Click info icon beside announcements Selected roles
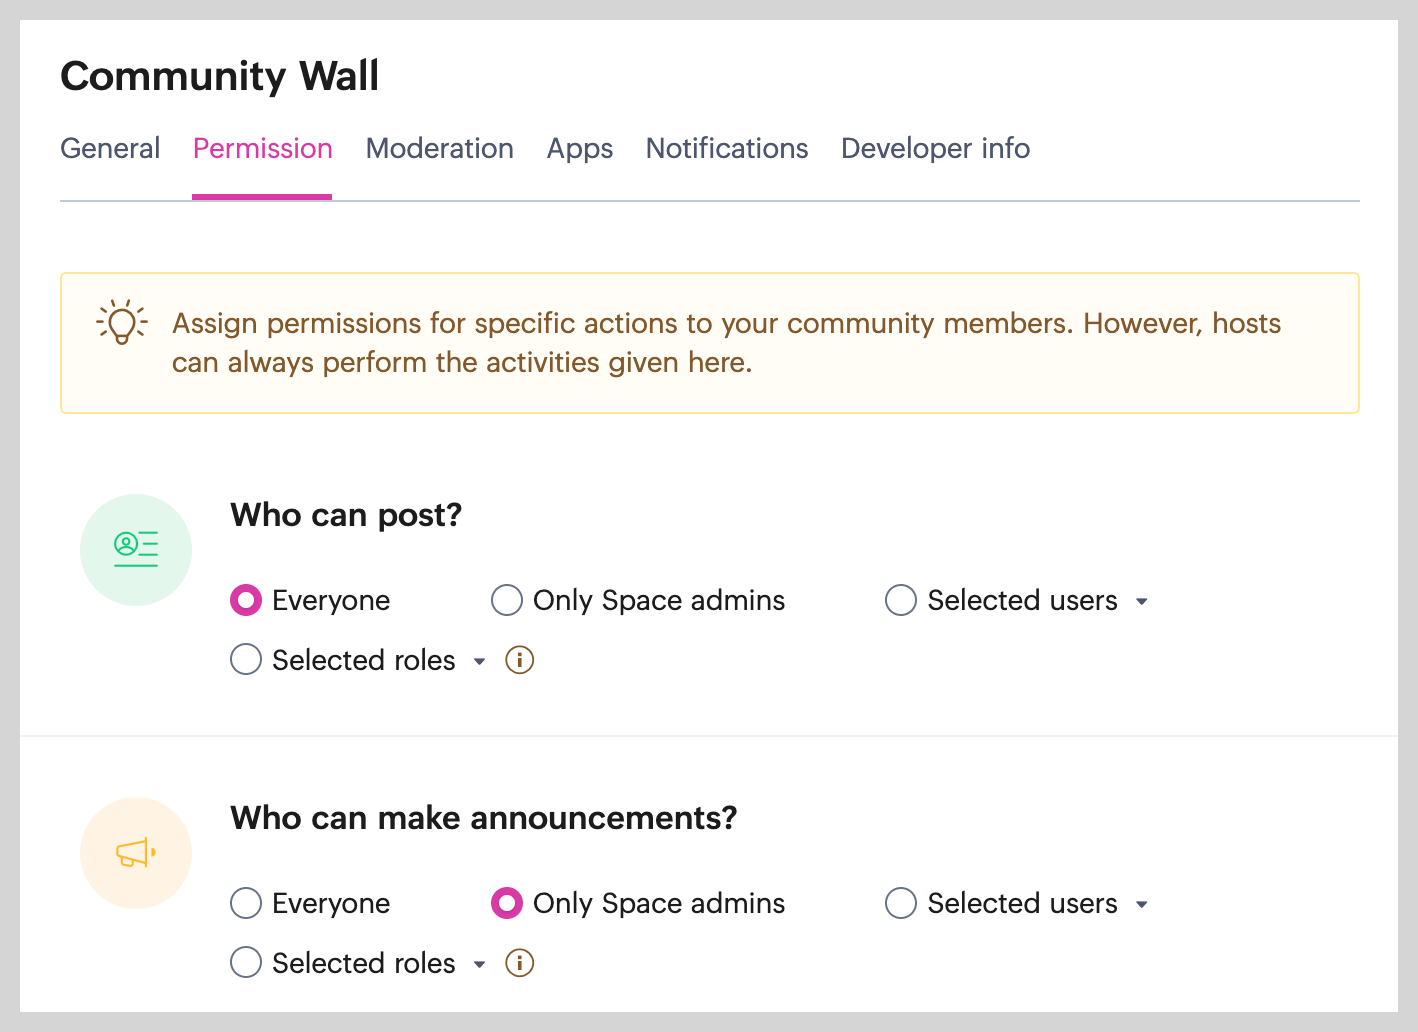 tap(519, 963)
